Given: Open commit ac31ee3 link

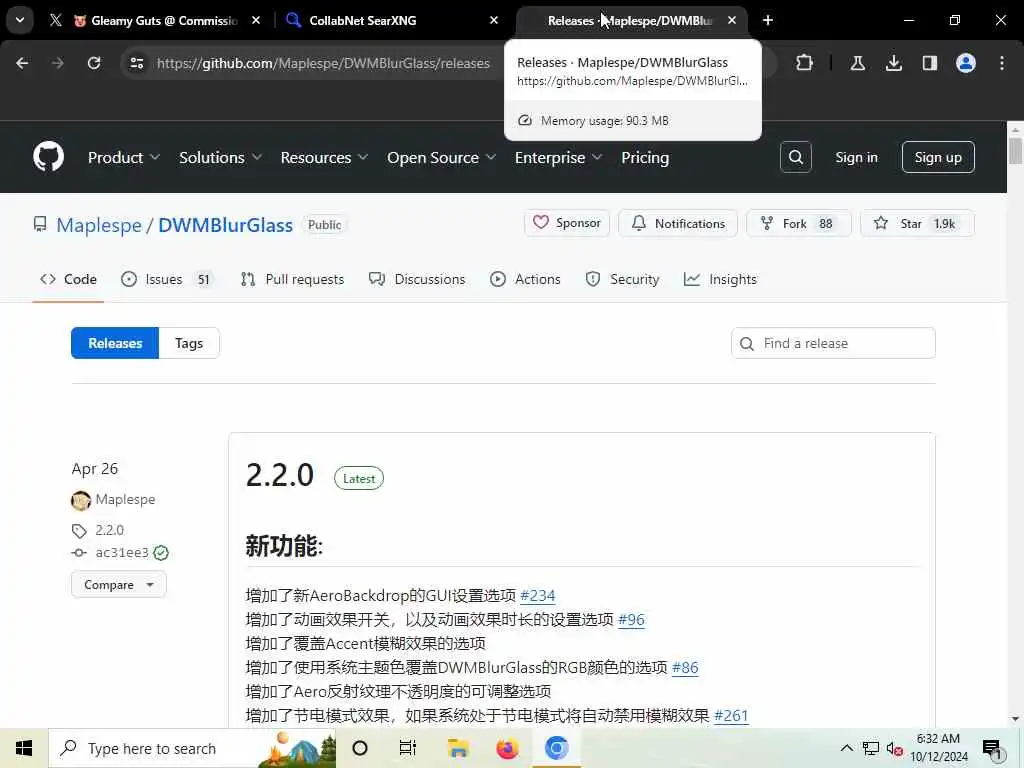Looking at the screenshot, I should (121, 552).
